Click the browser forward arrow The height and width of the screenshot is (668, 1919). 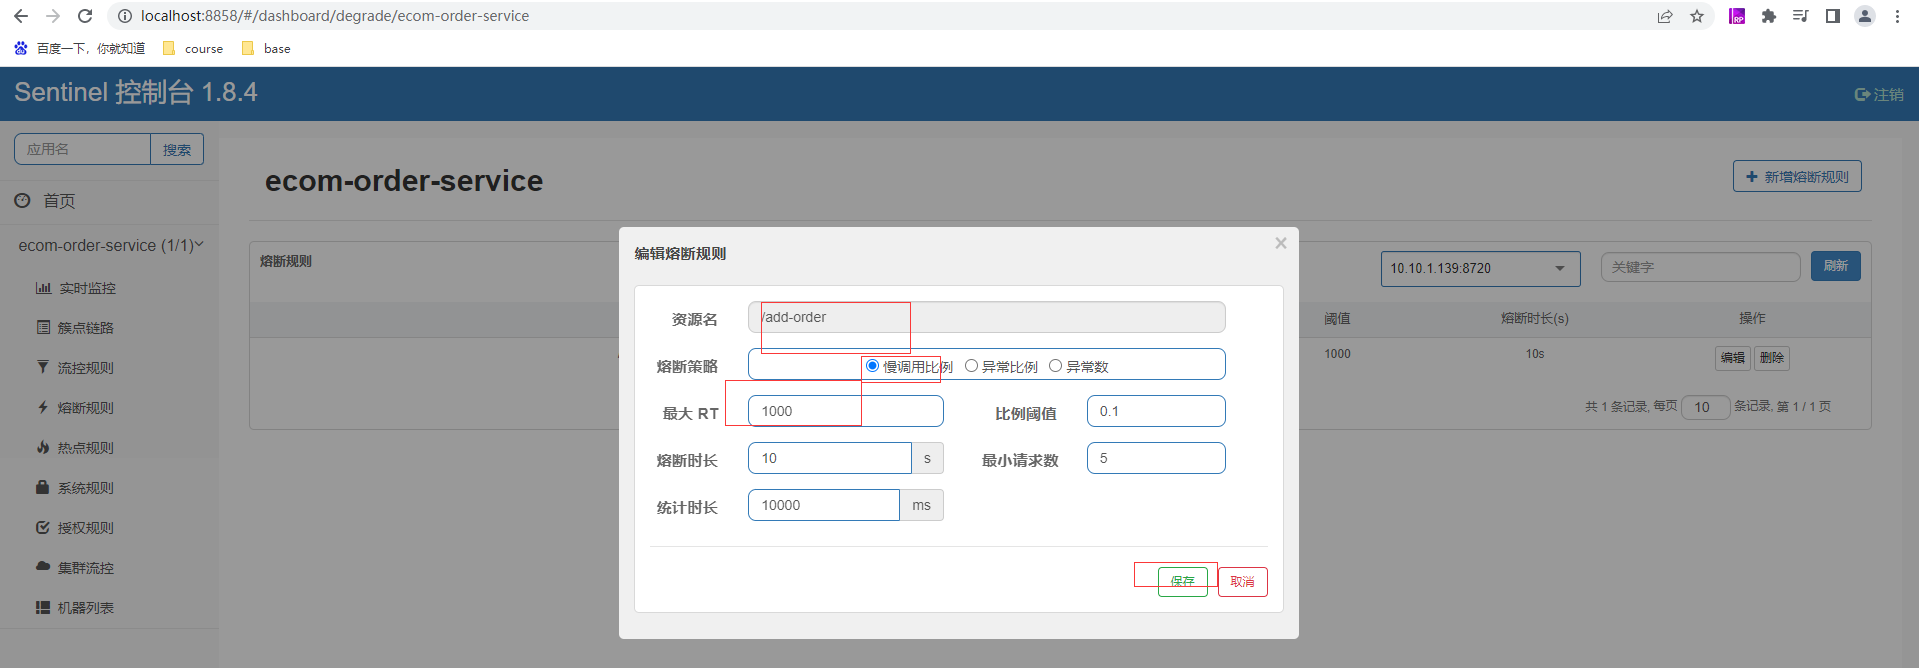tap(53, 16)
